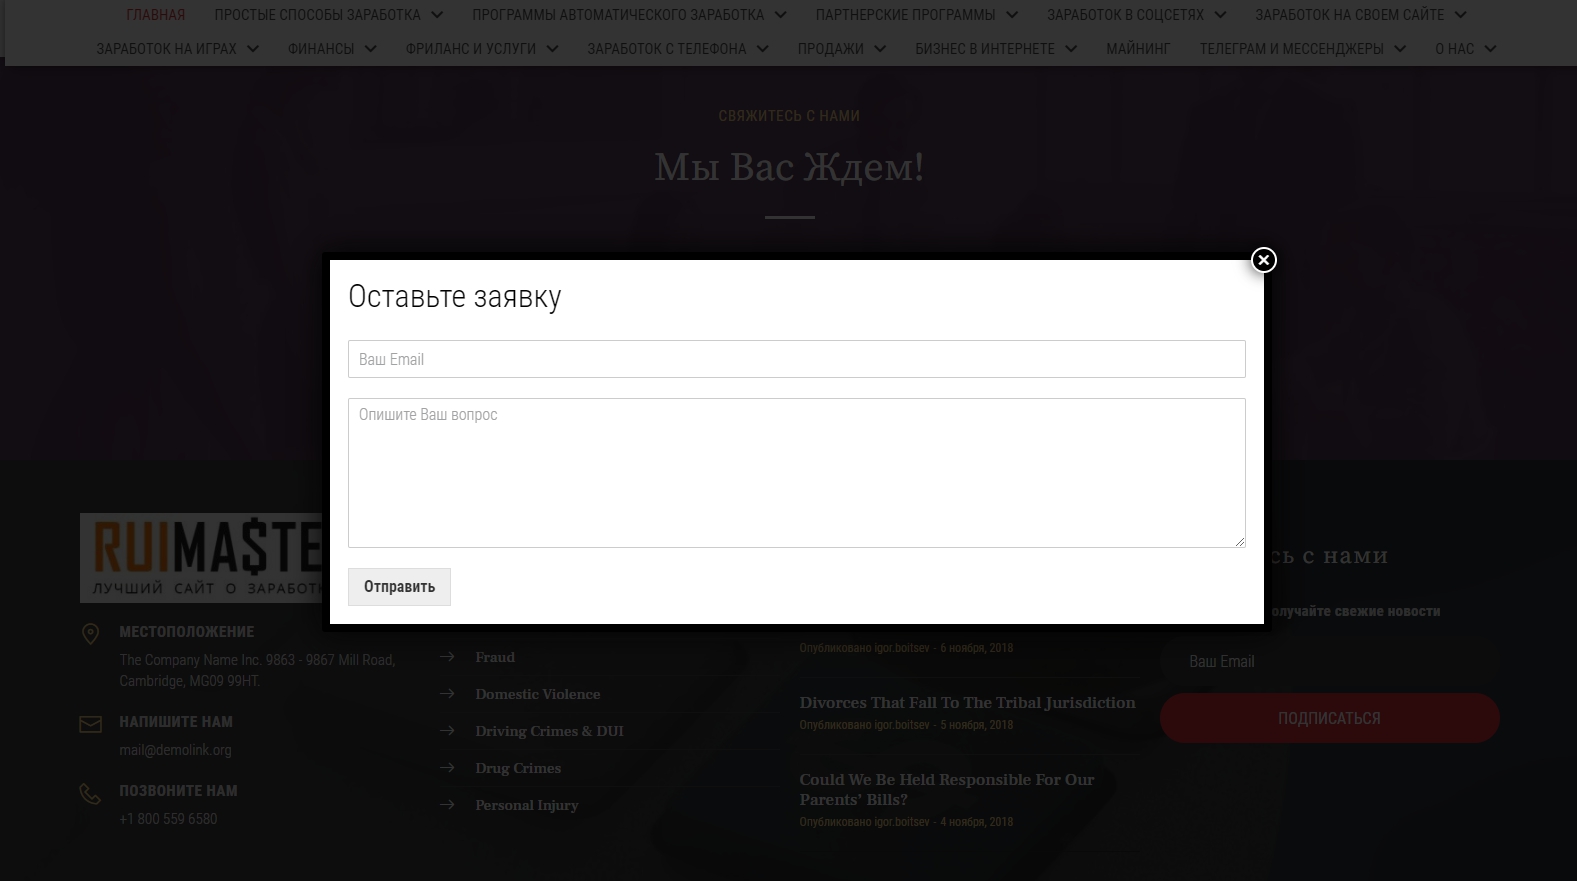The image size is (1577, 881).
Task: Open the Domestic Violence link
Action: [538, 694]
